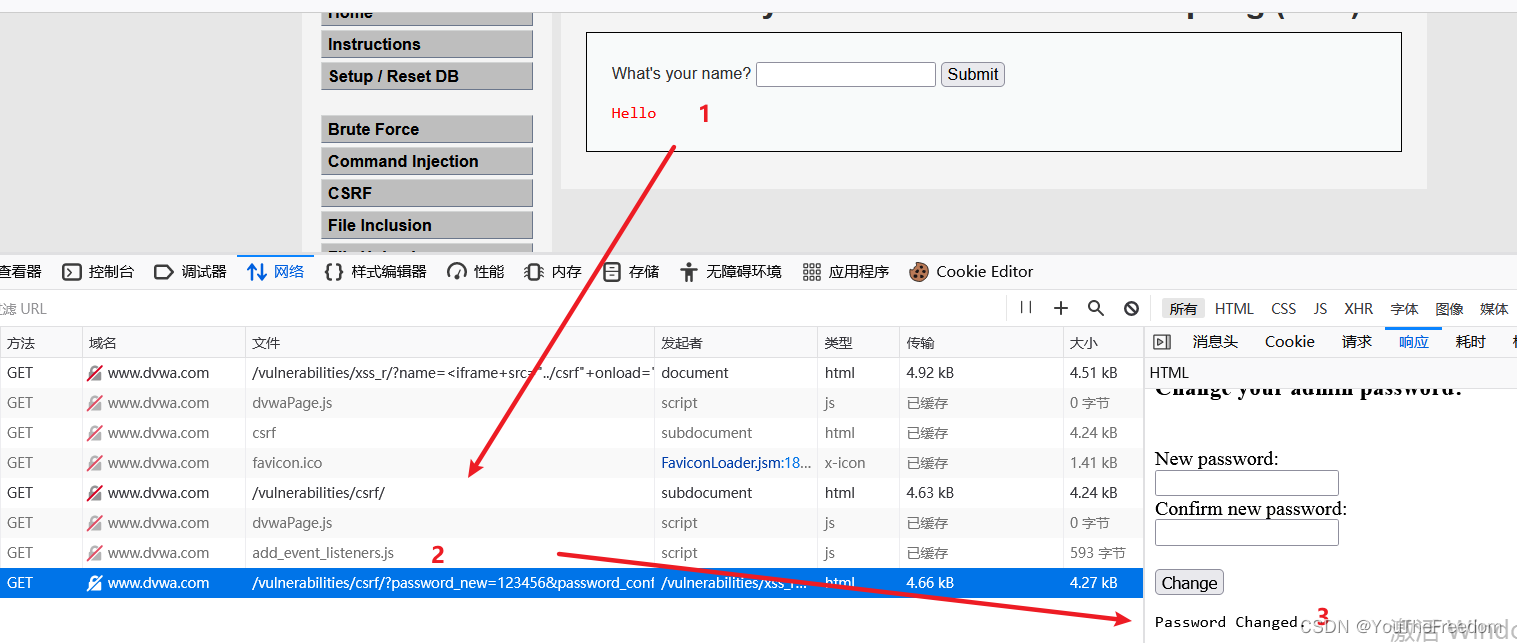
Task: Select the password_new=123456 request row
Action: tap(571, 583)
